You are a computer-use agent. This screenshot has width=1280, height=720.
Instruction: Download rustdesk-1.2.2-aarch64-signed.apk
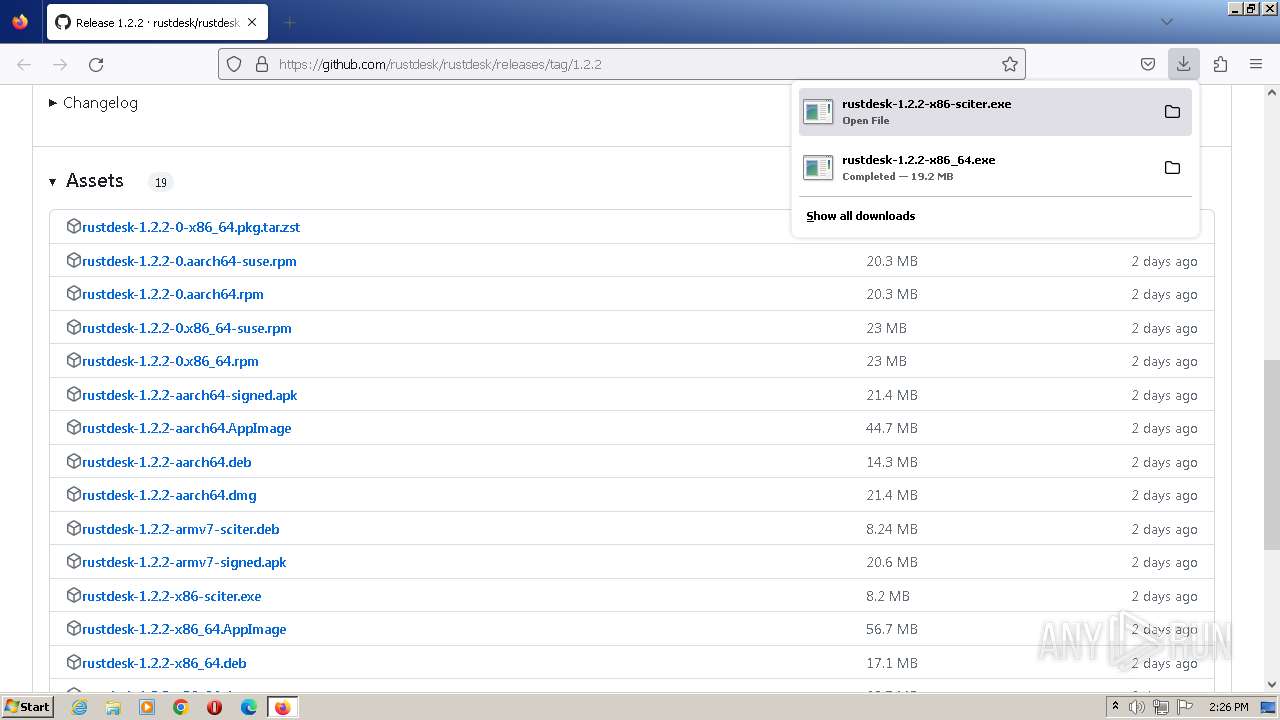point(190,395)
